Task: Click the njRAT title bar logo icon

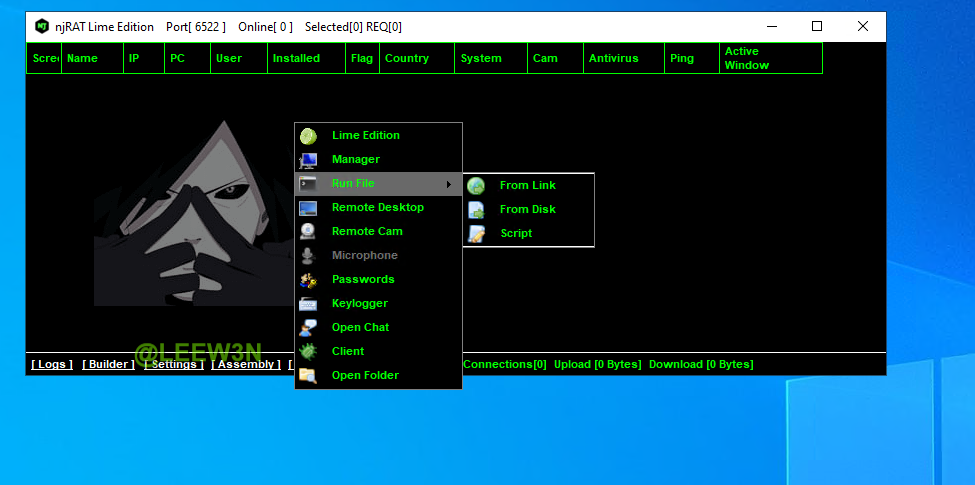Action: click(x=42, y=27)
